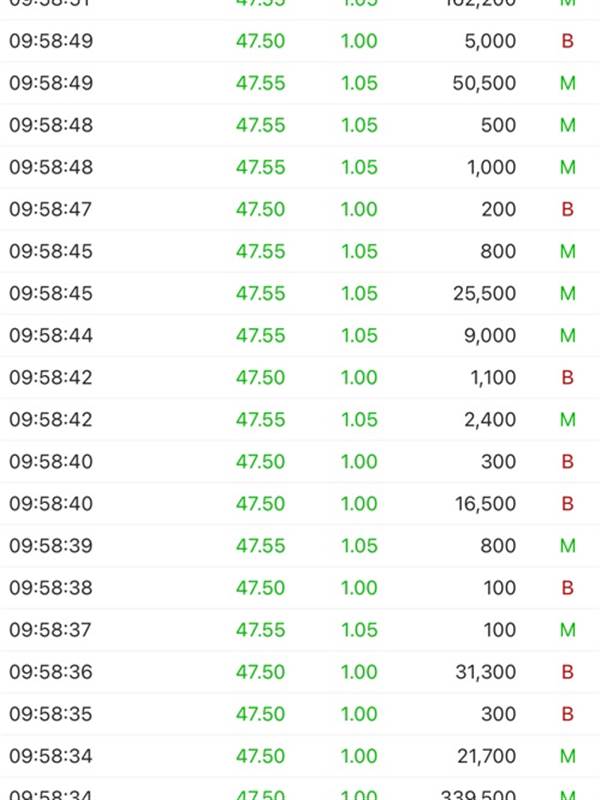Open the 21,700 volume trade row
The image size is (600, 800).
click(300, 756)
